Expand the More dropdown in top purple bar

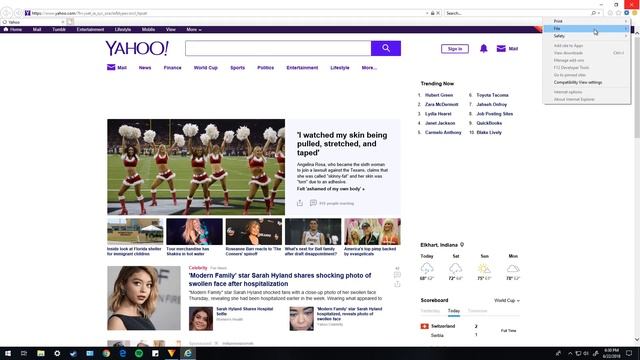[x=193, y=29]
